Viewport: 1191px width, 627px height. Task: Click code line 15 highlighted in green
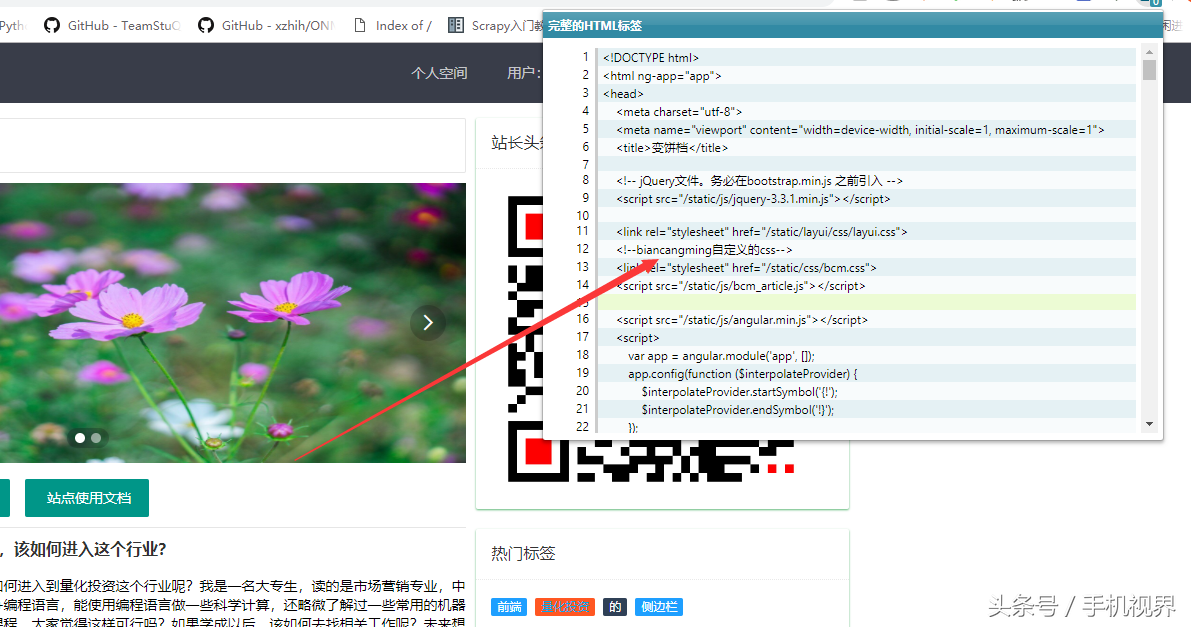click(865, 302)
